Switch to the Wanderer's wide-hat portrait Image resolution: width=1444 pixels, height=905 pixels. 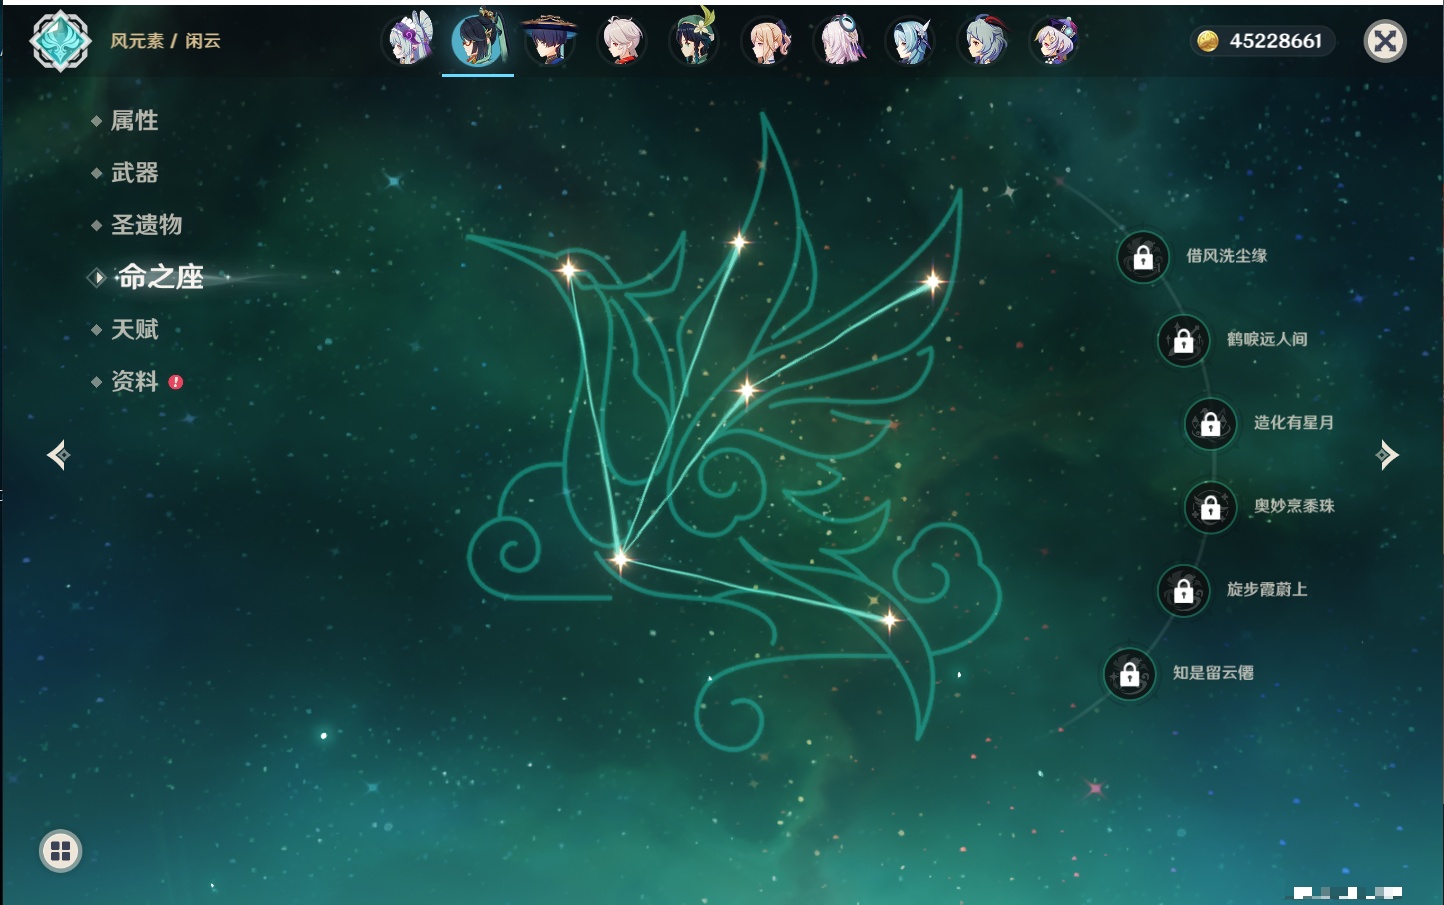pyautogui.click(x=549, y=41)
